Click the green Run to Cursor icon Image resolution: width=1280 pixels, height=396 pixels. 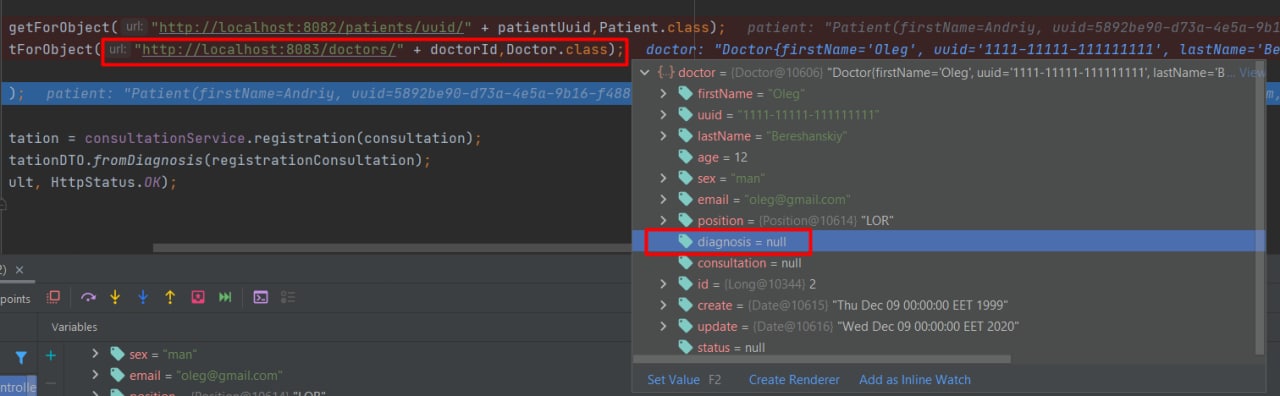225,297
